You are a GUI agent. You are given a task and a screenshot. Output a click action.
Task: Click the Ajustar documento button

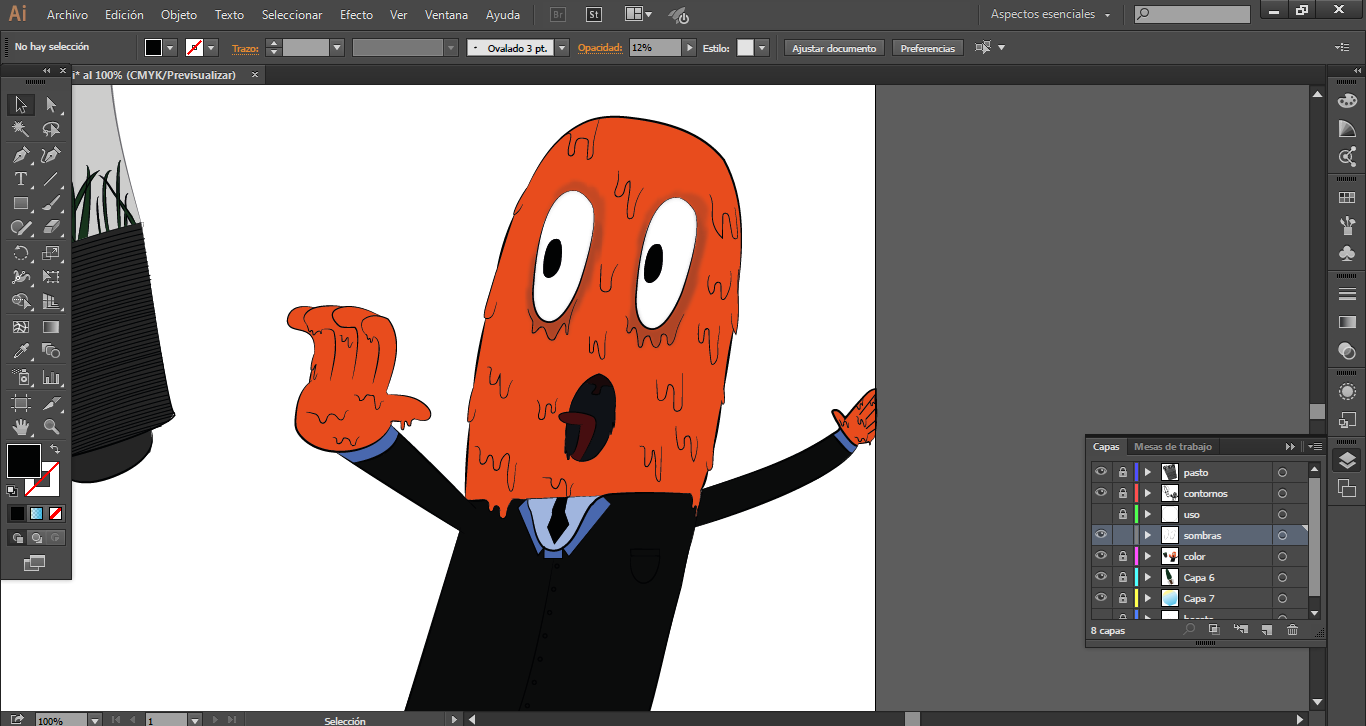(834, 48)
